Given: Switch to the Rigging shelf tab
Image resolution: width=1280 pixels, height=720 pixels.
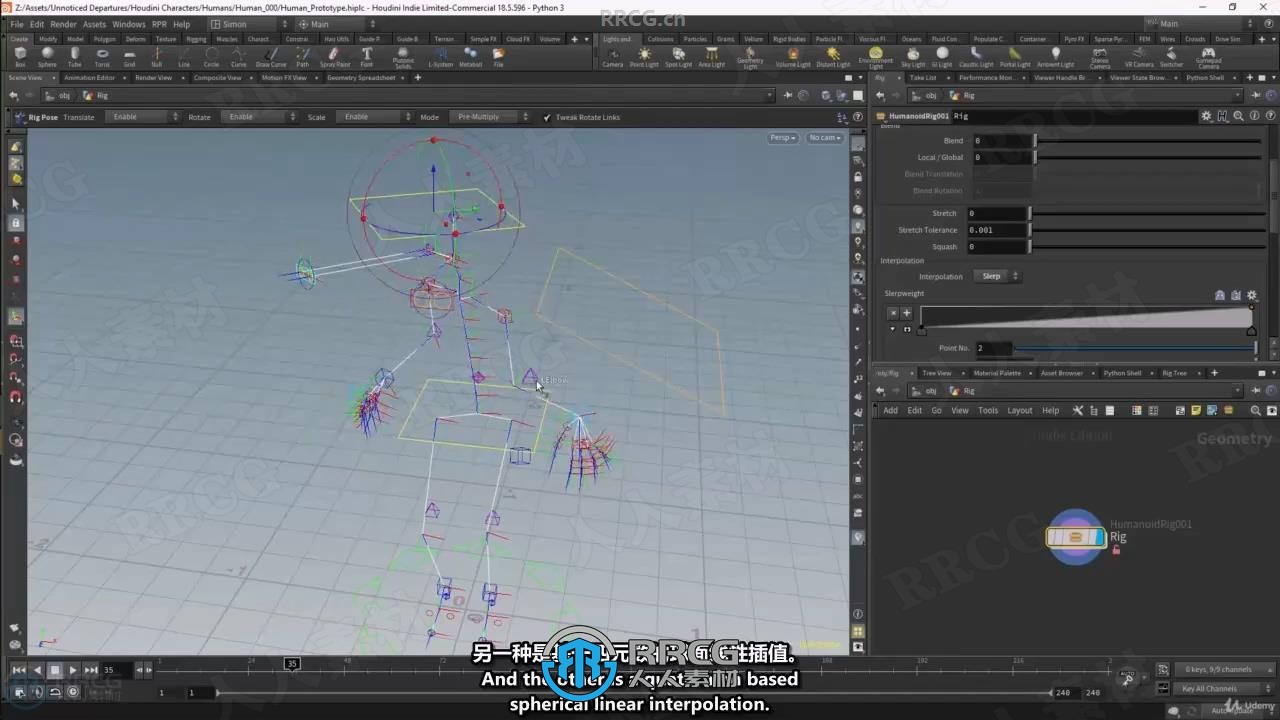Looking at the screenshot, I should tap(196, 39).
